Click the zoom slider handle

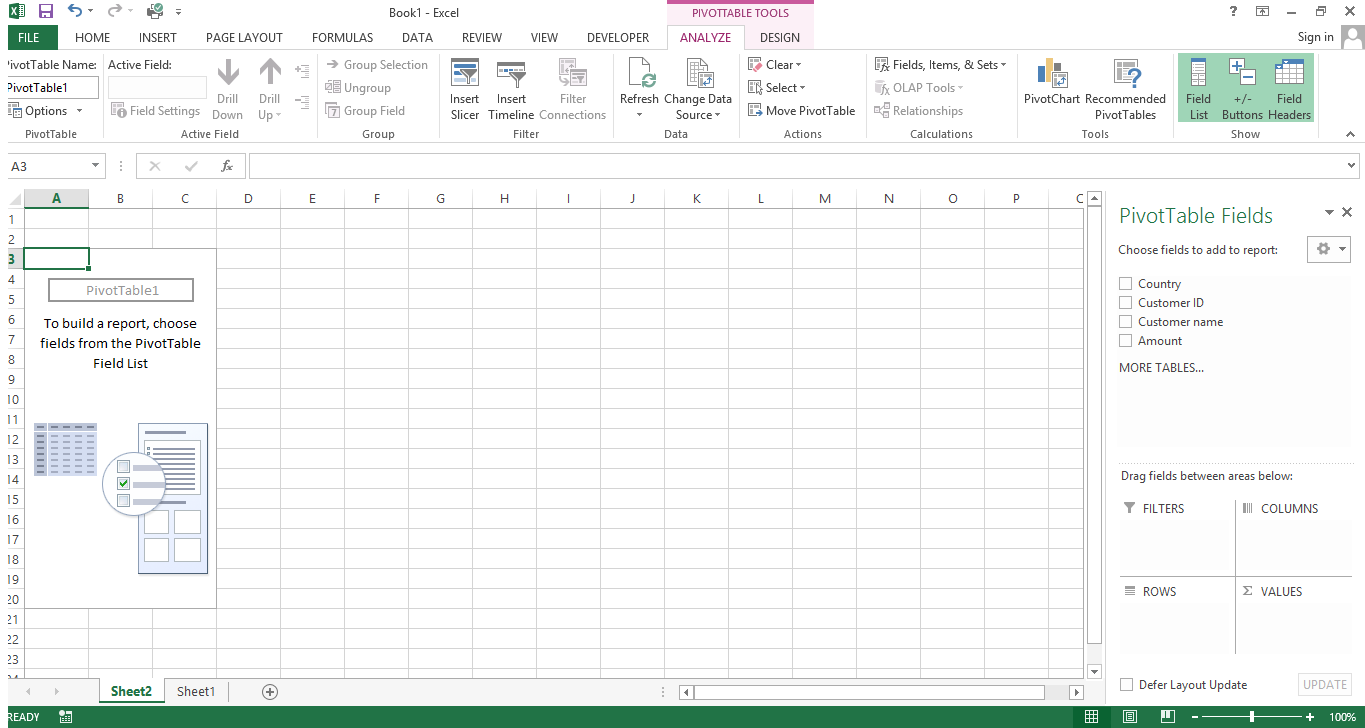click(1252, 717)
